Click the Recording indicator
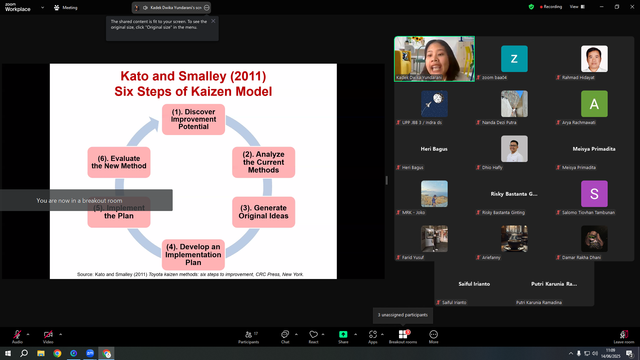Screen dimensions: 640x360 click(x=551, y=7)
